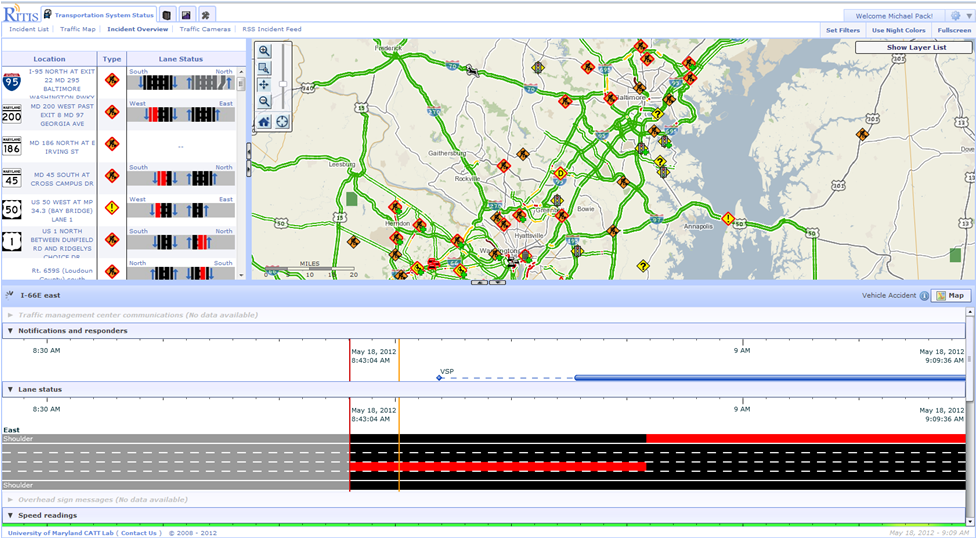This screenshot has width=977, height=539.
Task: Open the second top tab with book icon
Action: [166, 14]
